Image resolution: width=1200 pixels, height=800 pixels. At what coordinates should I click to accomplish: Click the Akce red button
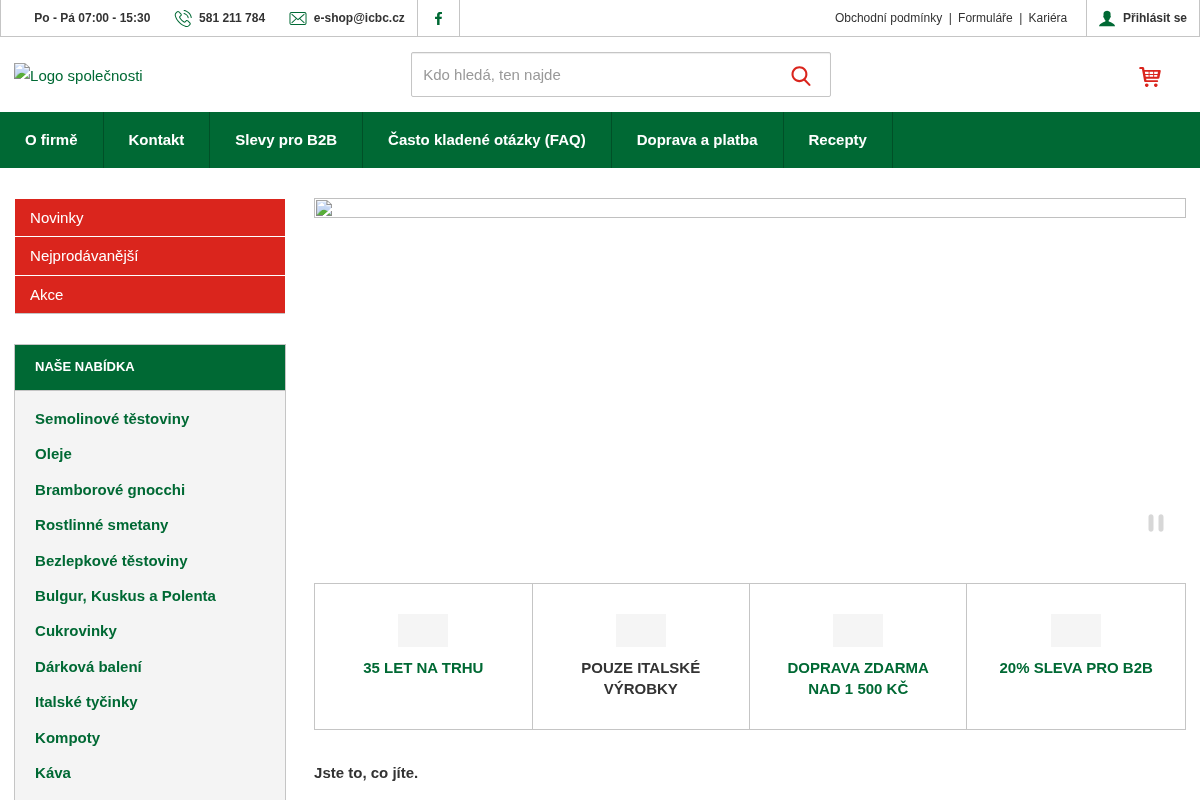[150, 295]
